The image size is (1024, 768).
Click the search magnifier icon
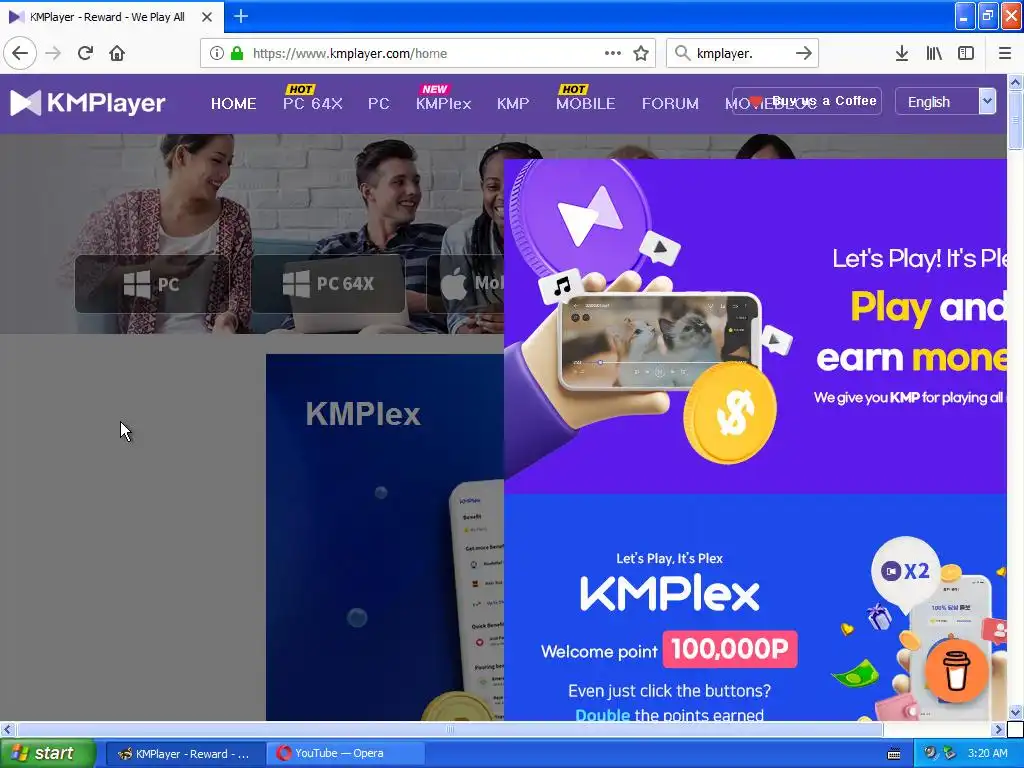pos(682,53)
